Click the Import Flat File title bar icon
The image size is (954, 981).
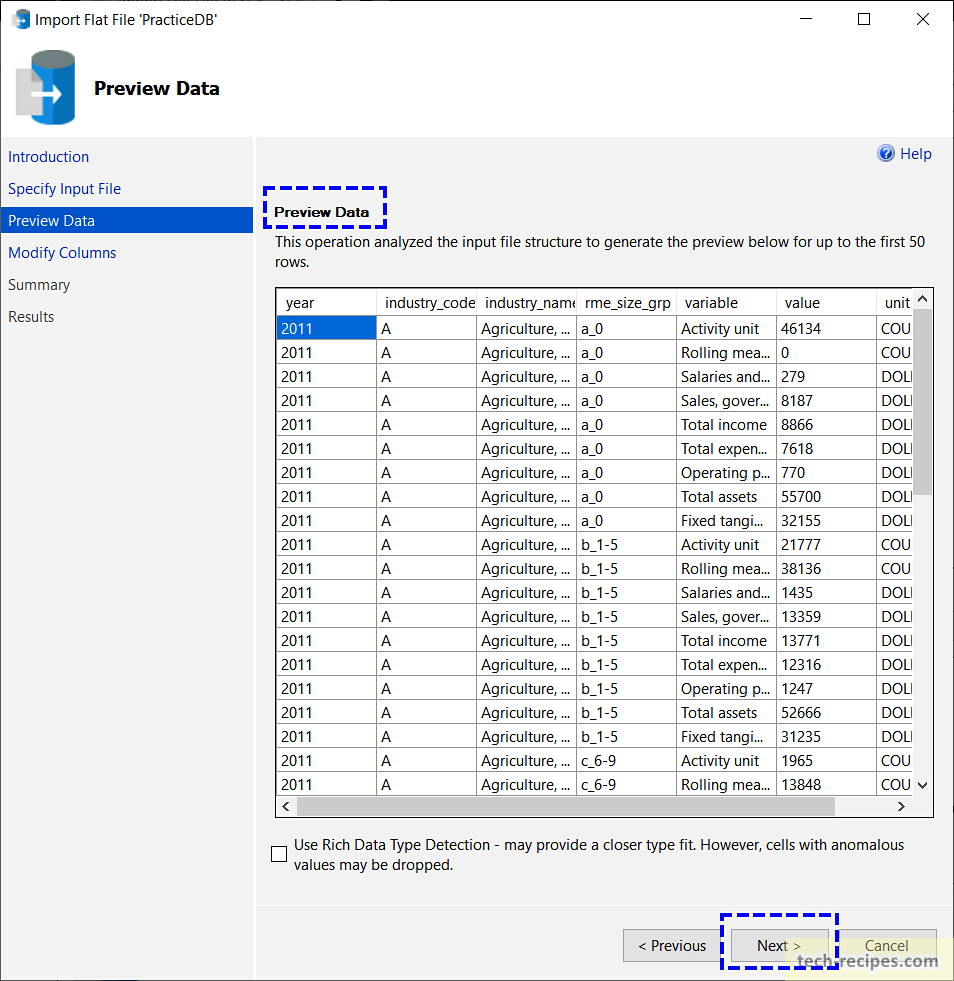pyautogui.click(x=20, y=18)
